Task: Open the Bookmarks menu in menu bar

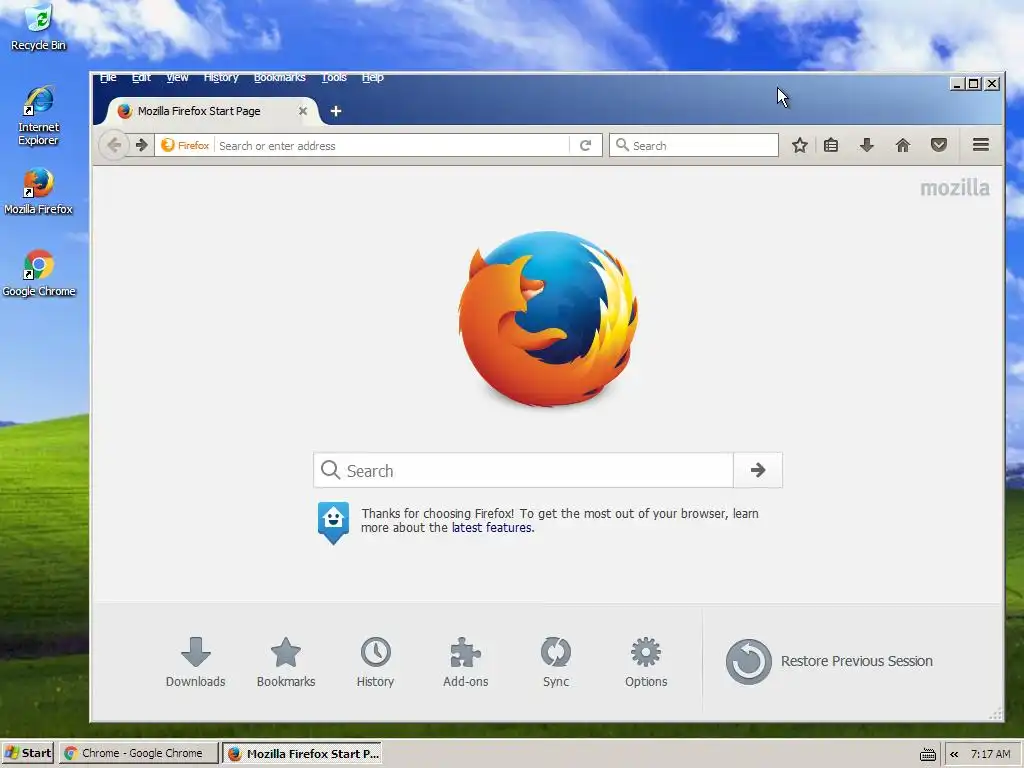Action: coord(280,77)
